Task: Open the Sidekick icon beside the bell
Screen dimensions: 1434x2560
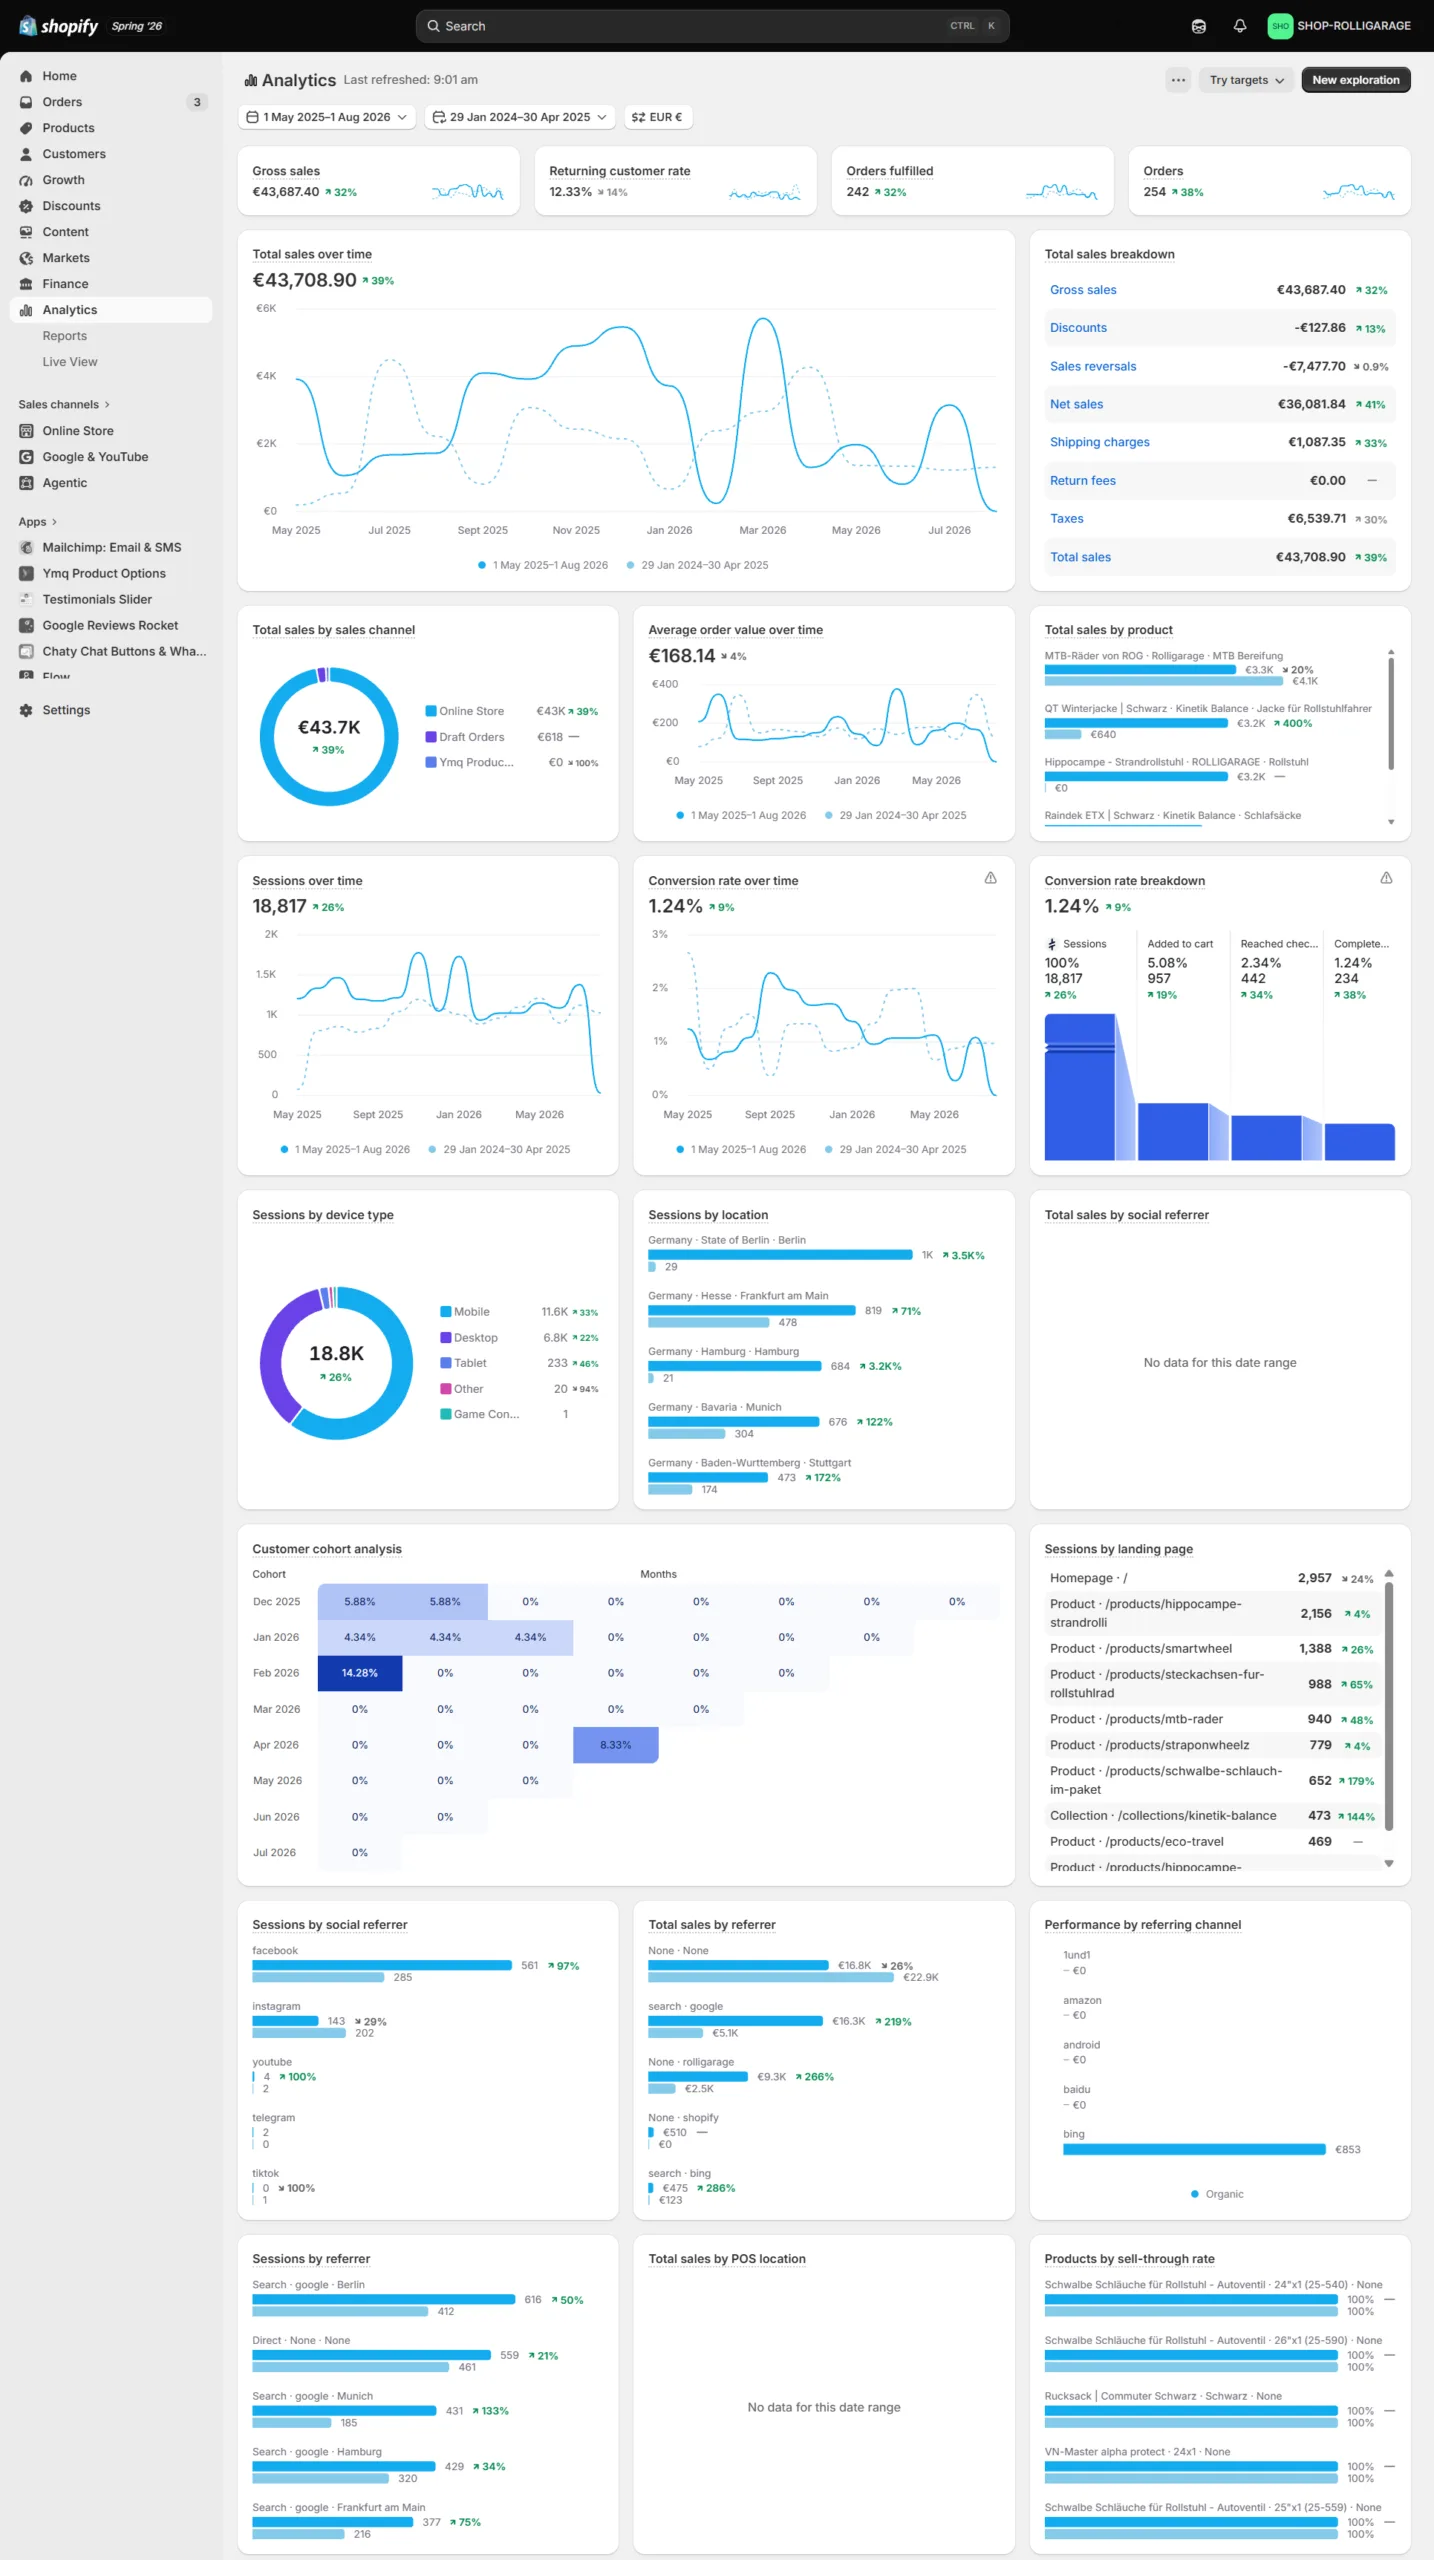Action: click(x=1199, y=26)
